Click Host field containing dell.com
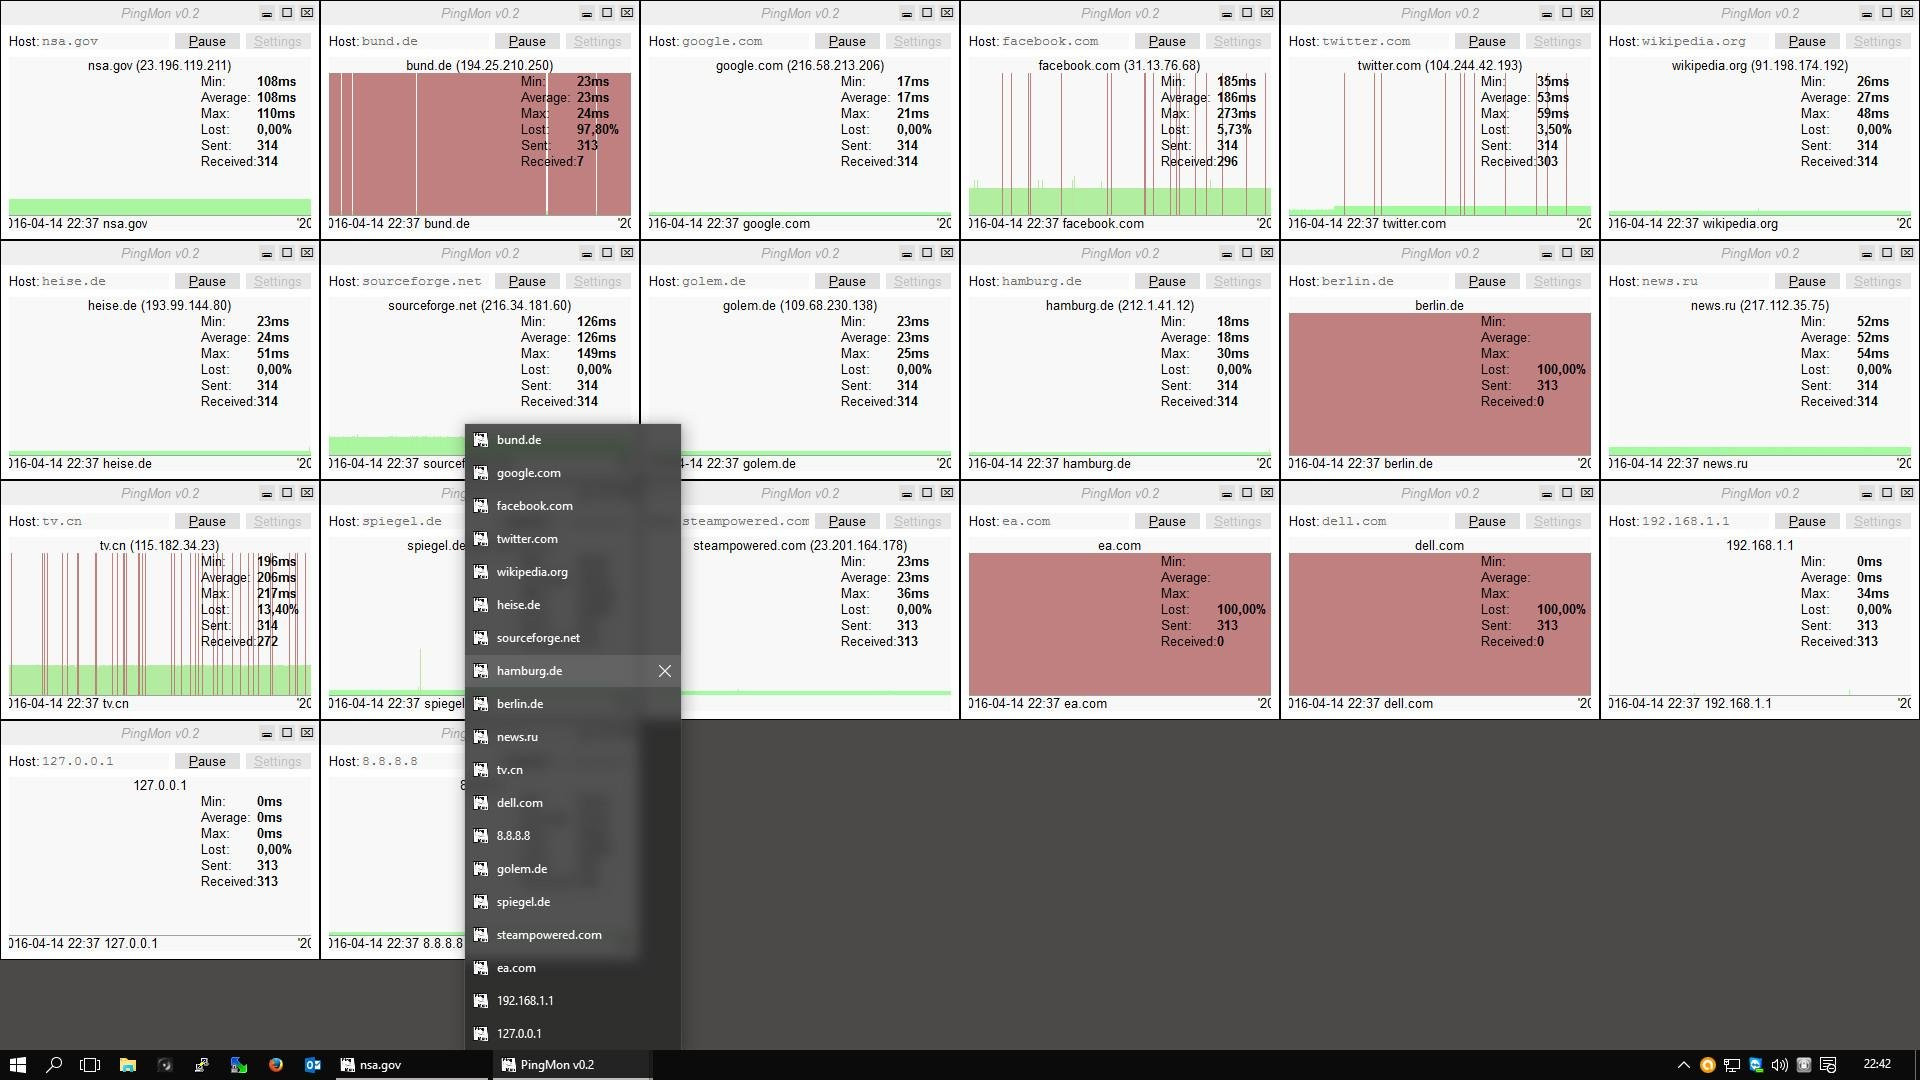Screen dimensions: 1920x1080 click(1385, 522)
